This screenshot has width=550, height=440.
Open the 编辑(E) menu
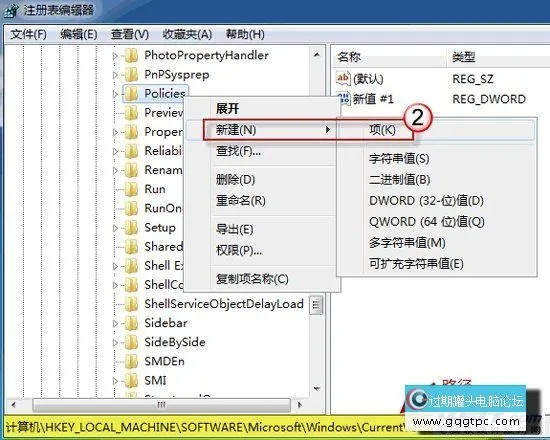(x=79, y=34)
